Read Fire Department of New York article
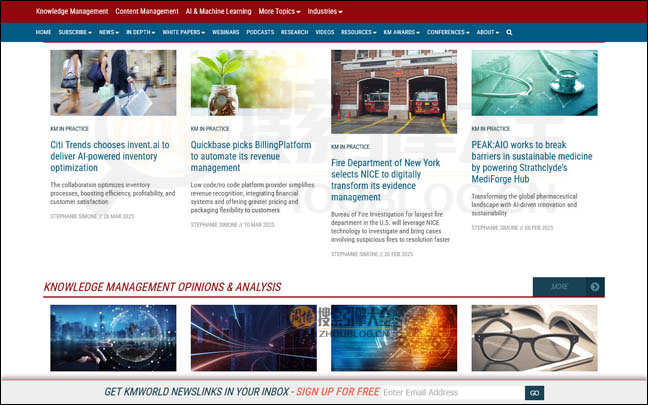 [x=385, y=180]
